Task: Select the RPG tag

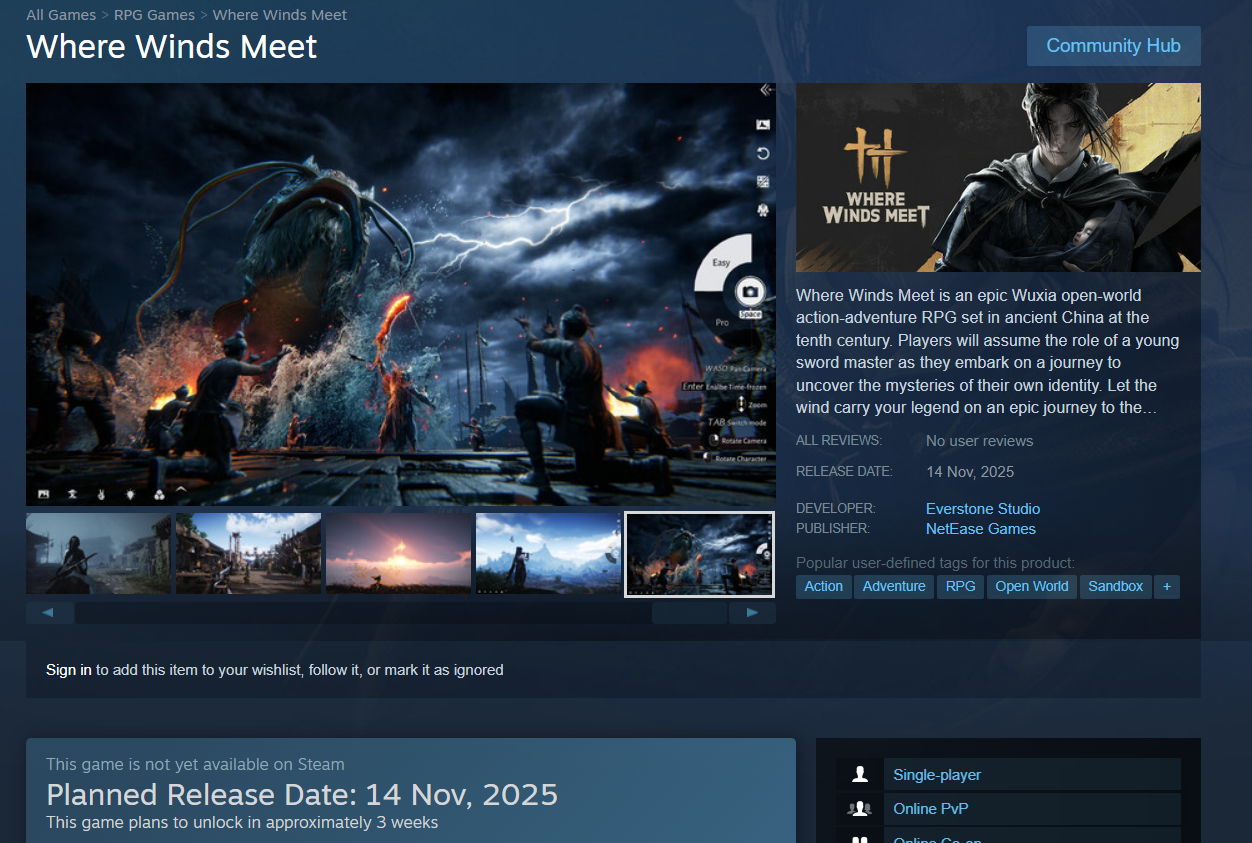Action: 961,587
